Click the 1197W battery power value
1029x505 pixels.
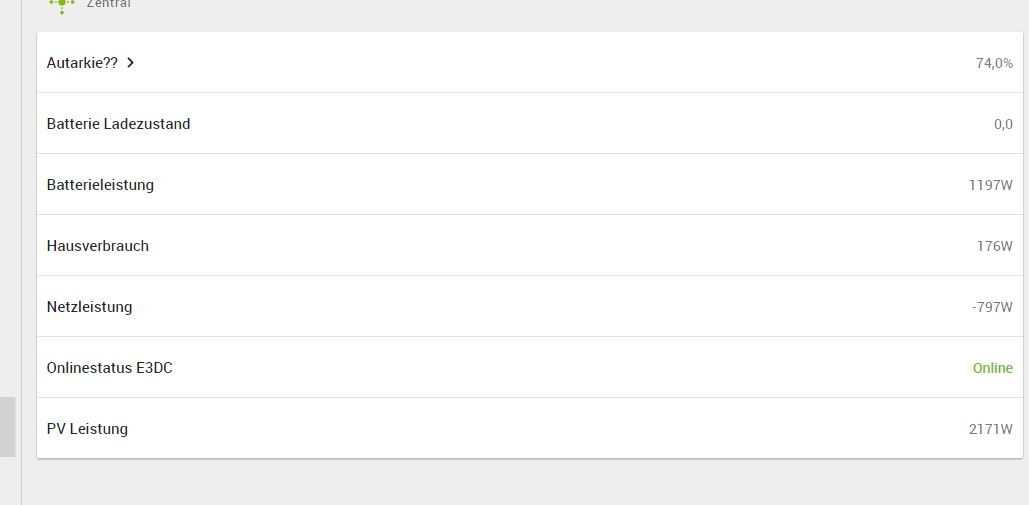(x=990, y=185)
